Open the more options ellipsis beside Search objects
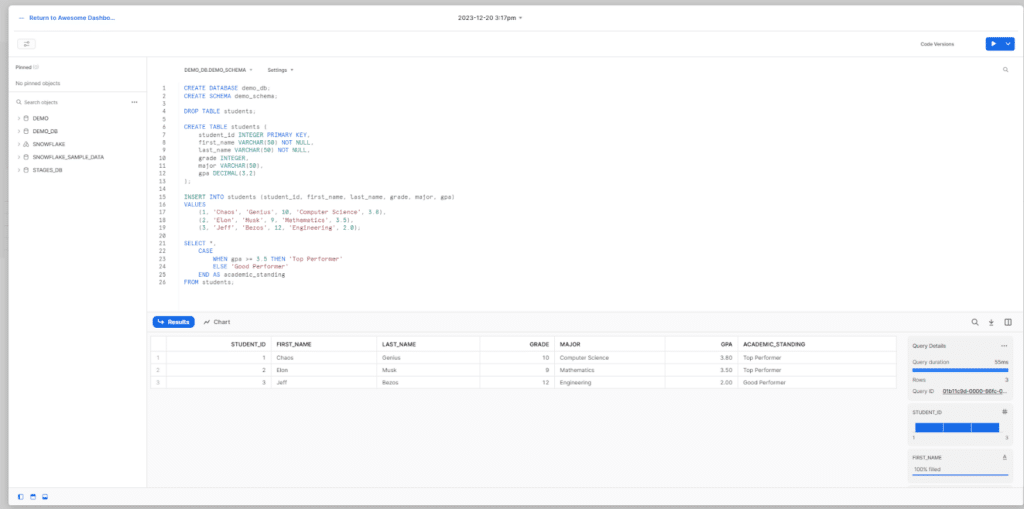This screenshot has width=1024, height=509. point(135,102)
